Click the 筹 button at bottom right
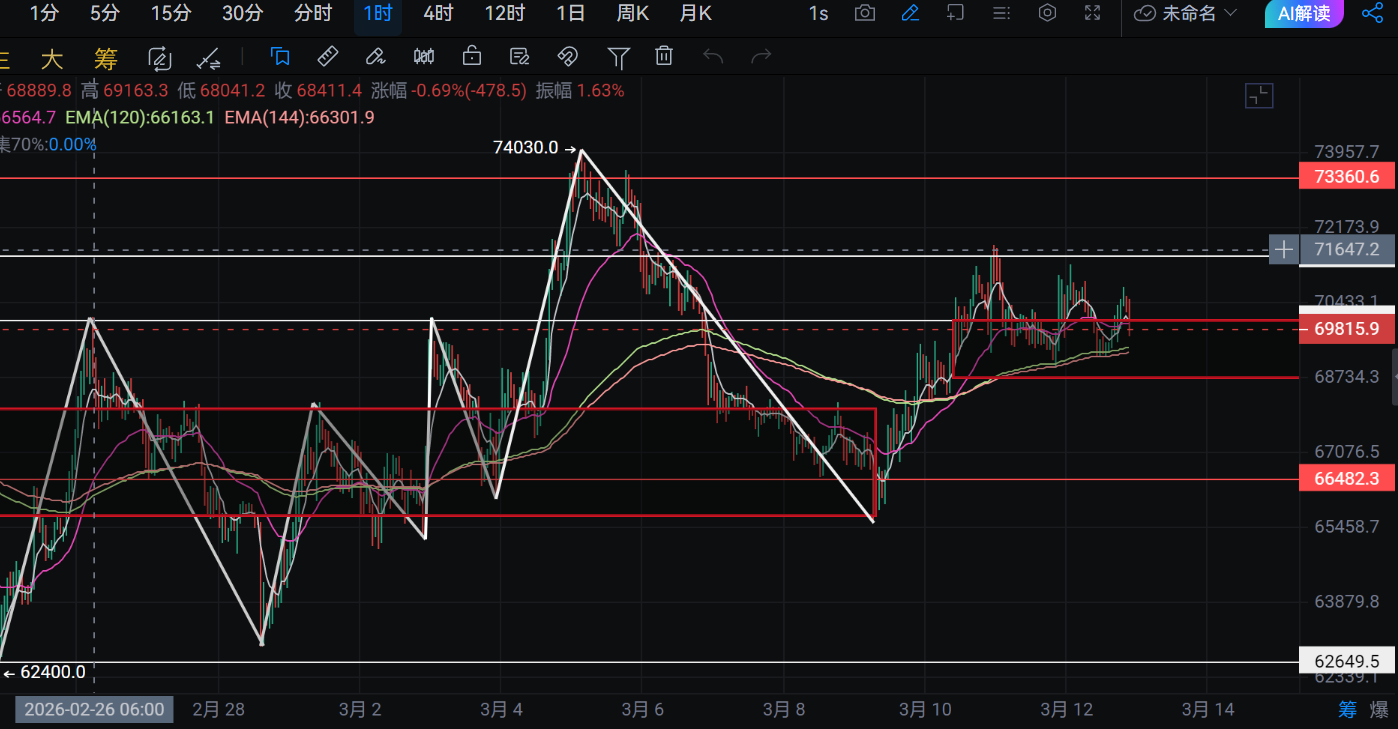Viewport: 1398px width, 729px height. point(1348,709)
